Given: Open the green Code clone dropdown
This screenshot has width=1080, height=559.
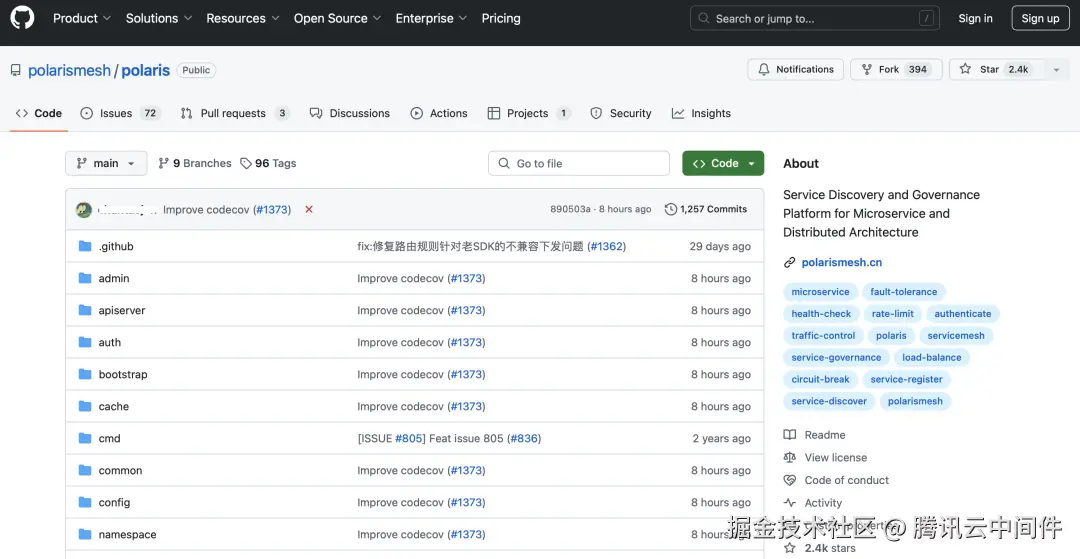Looking at the screenshot, I should pyautogui.click(x=723, y=163).
